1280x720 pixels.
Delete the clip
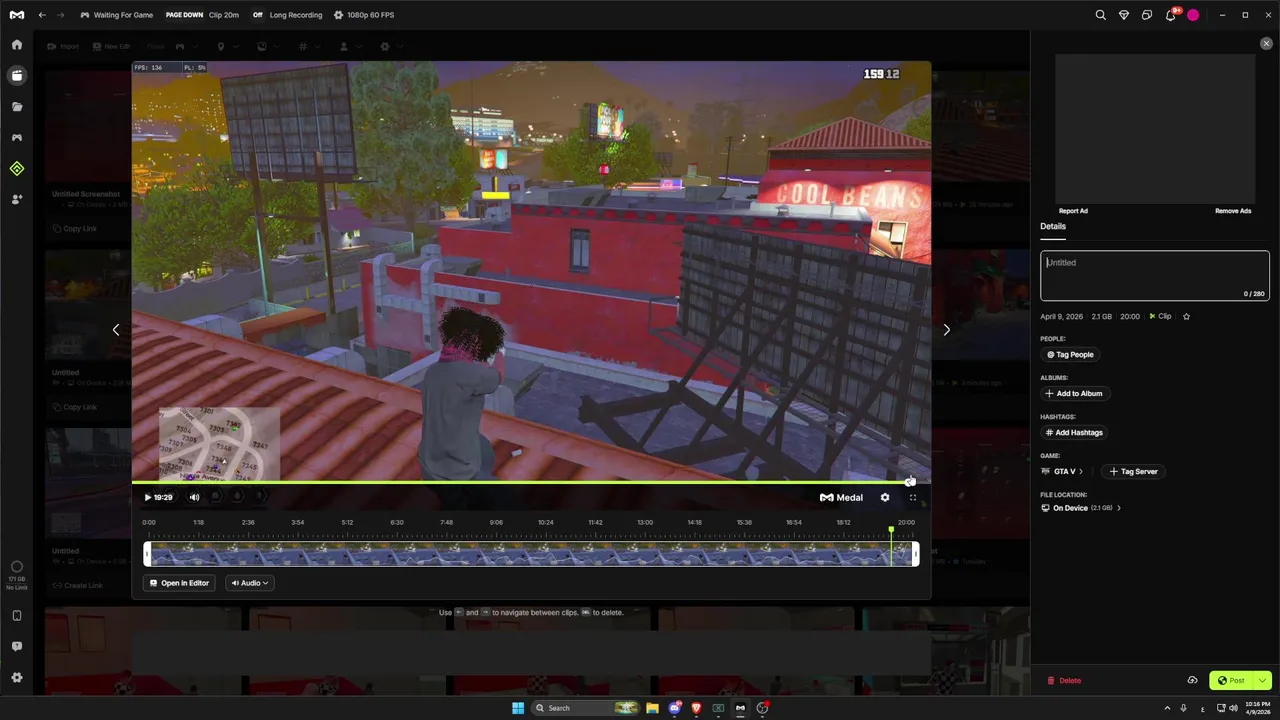pos(1064,680)
